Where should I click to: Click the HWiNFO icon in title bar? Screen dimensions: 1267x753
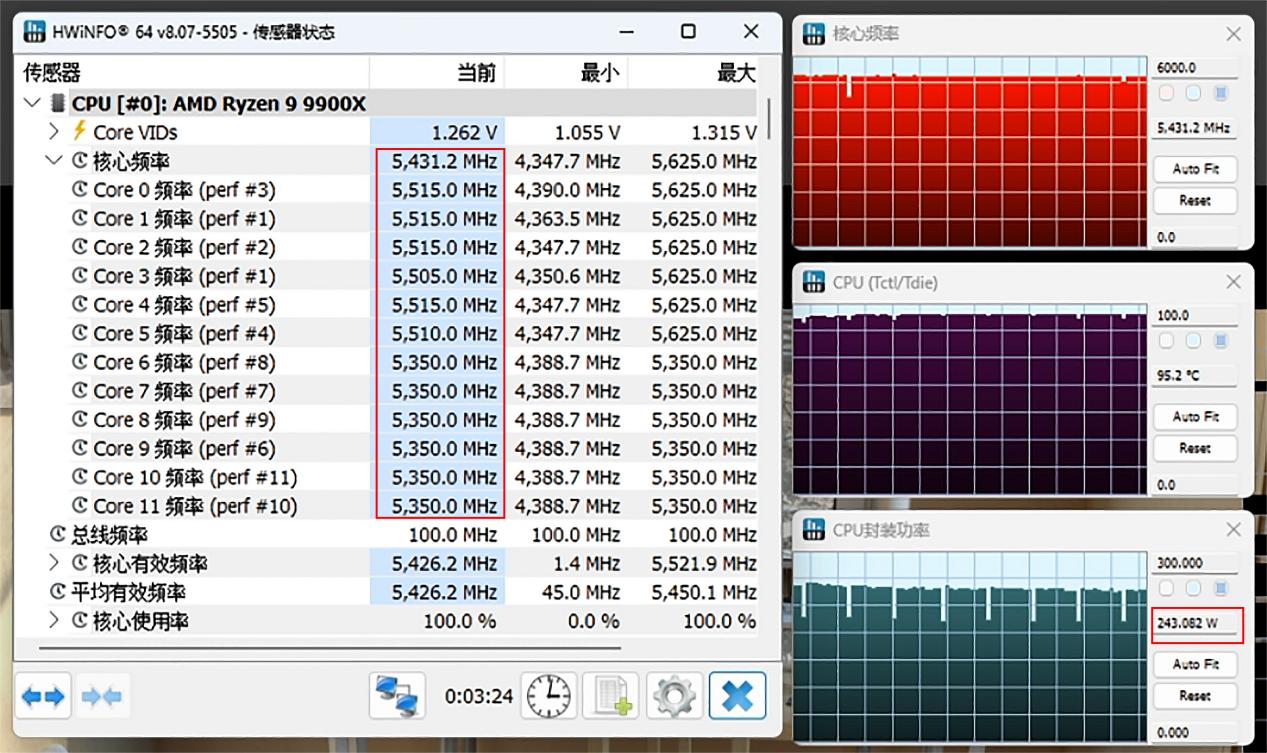pos(35,31)
